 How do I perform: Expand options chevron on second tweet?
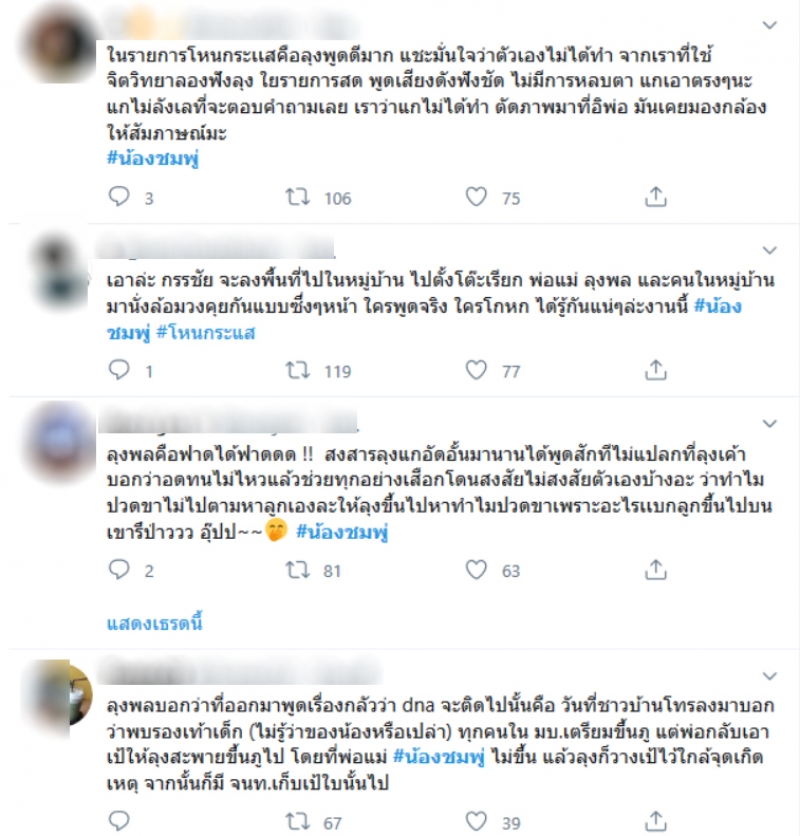(769, 250)
